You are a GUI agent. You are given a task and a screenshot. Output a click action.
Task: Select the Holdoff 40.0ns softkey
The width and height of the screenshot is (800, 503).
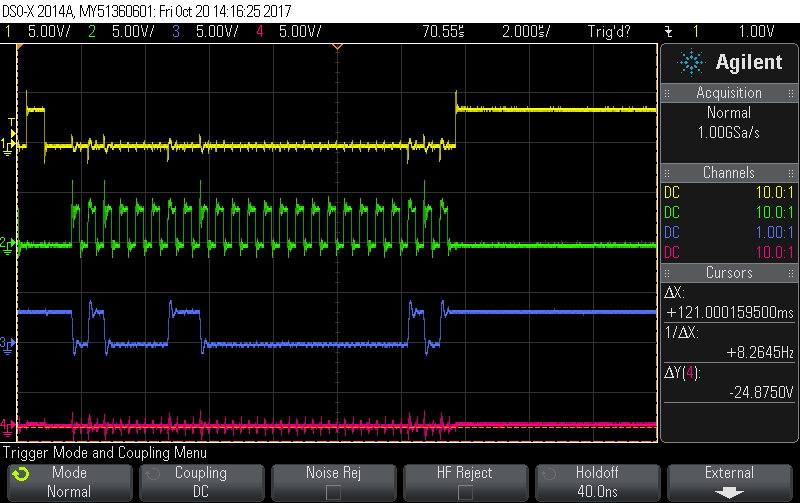pyautogui.click(x=597, y=482)
